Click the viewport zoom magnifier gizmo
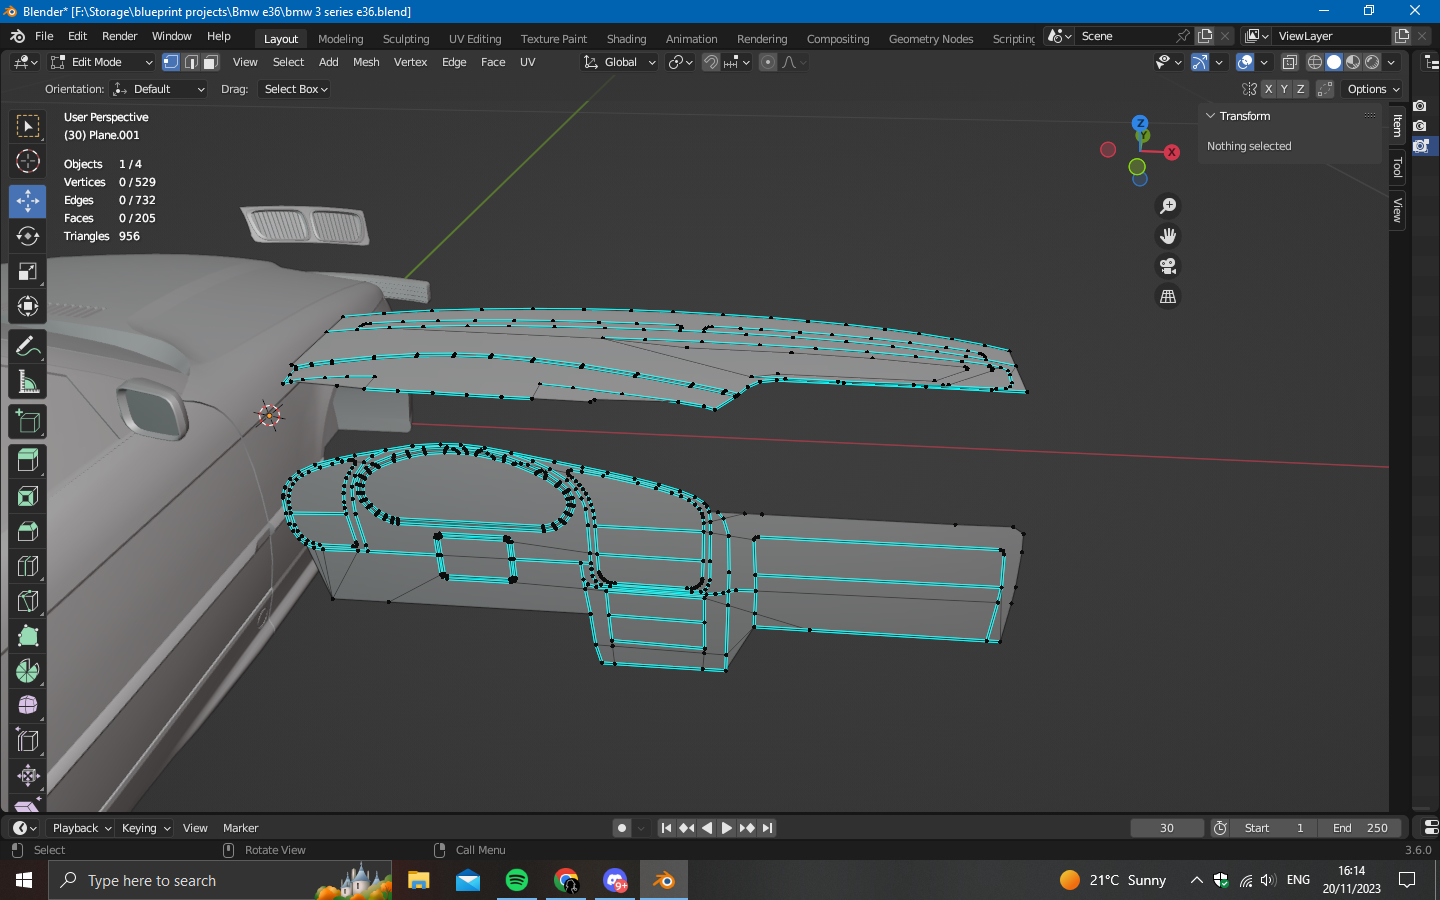1440x900 pixels. [1168, 206]
